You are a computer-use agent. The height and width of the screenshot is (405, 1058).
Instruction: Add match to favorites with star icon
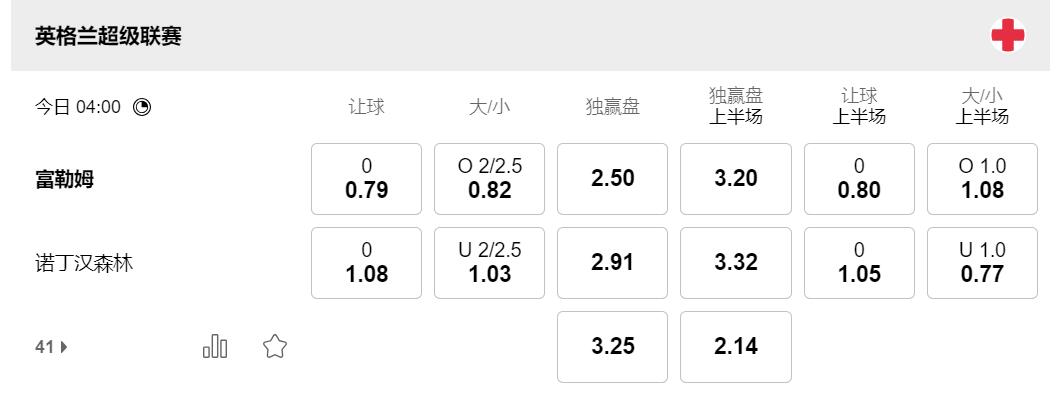point(274,347)
